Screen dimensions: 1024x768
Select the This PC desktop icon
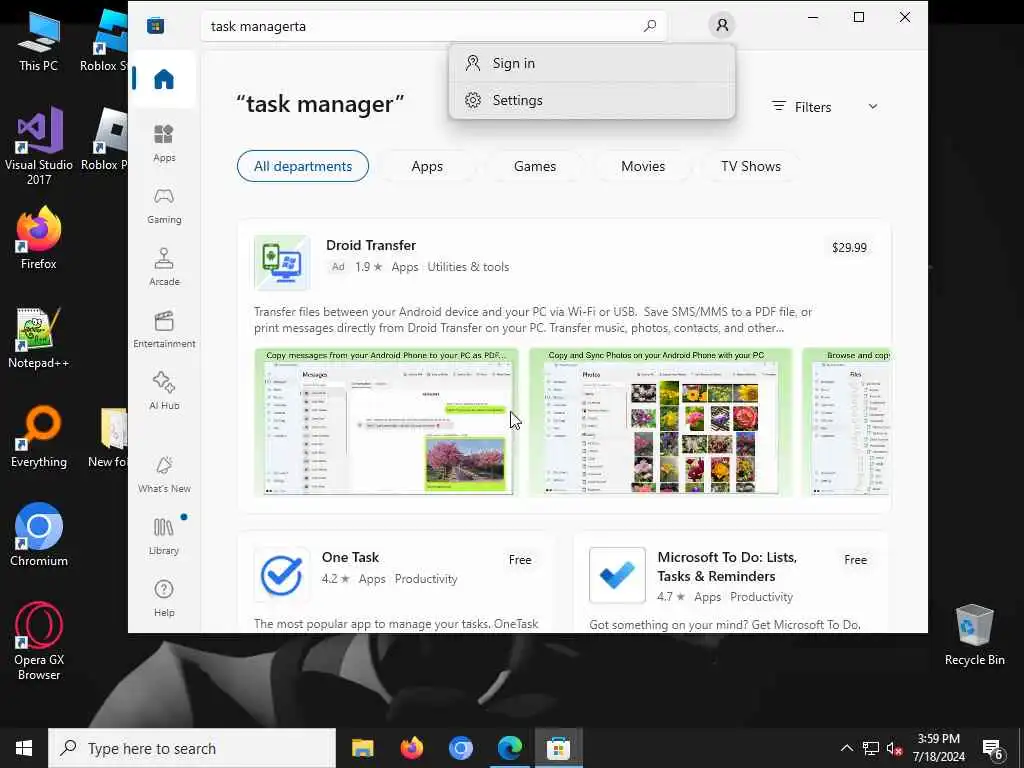click(x=38, y=41)
